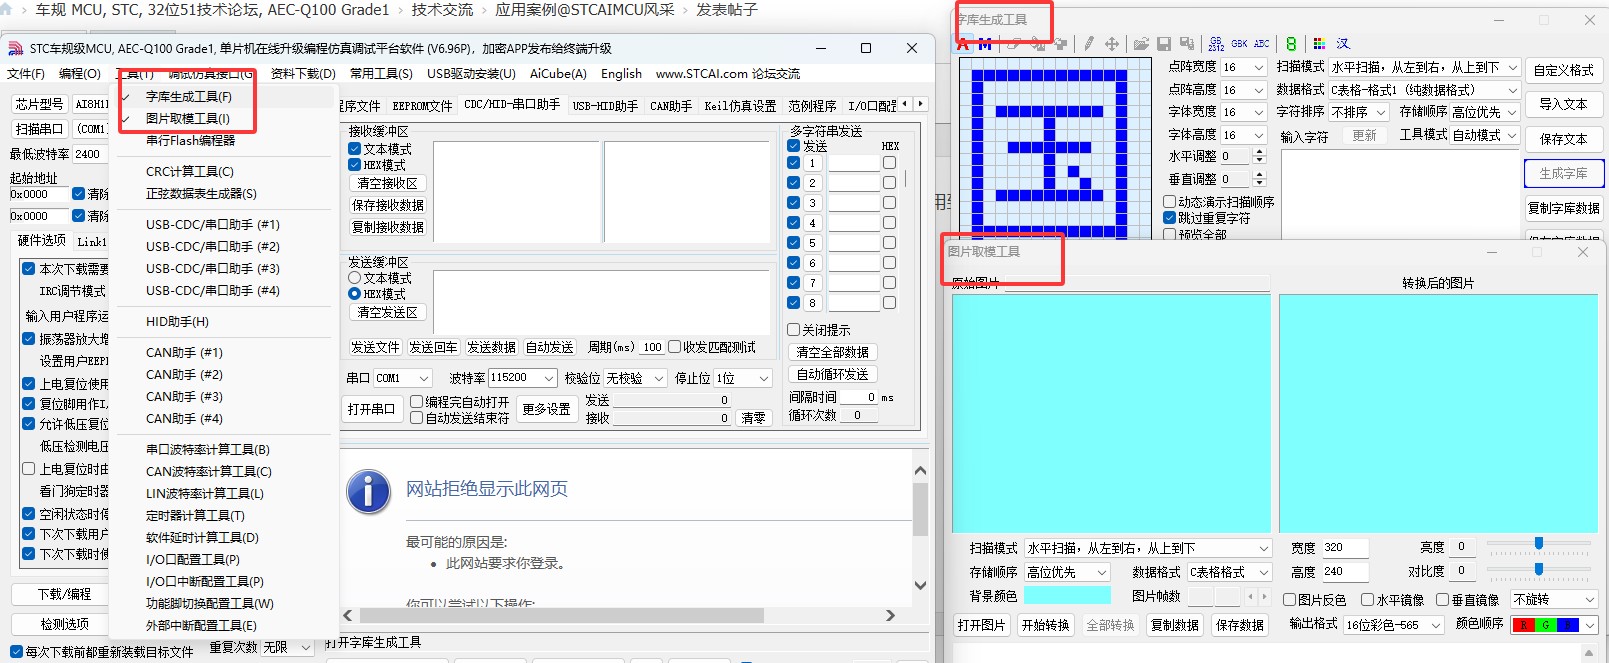Click the STC app logo in title bar
The width and height of the screenshot is (1609, 663).
pos(15,48)
